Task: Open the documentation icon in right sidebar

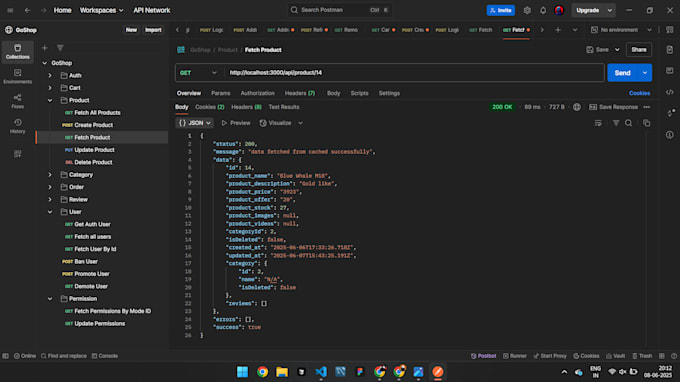Action: click(x=670, y=50)
